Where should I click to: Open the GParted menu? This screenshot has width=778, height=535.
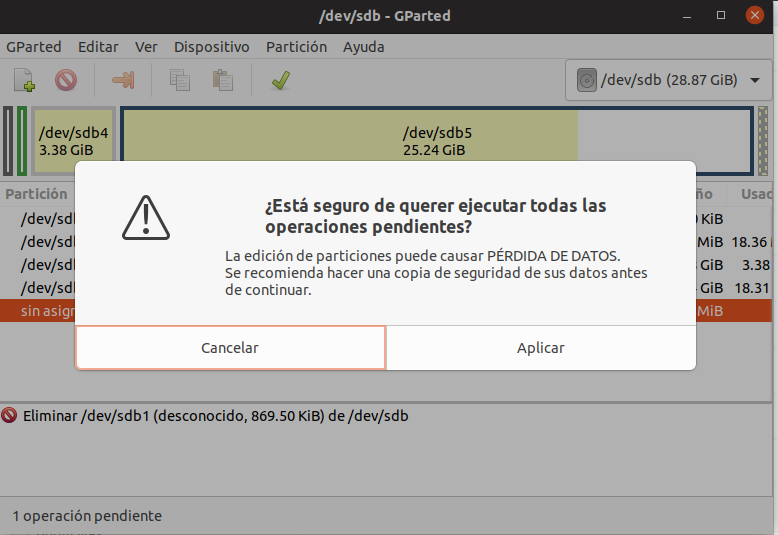click(34, 47)
